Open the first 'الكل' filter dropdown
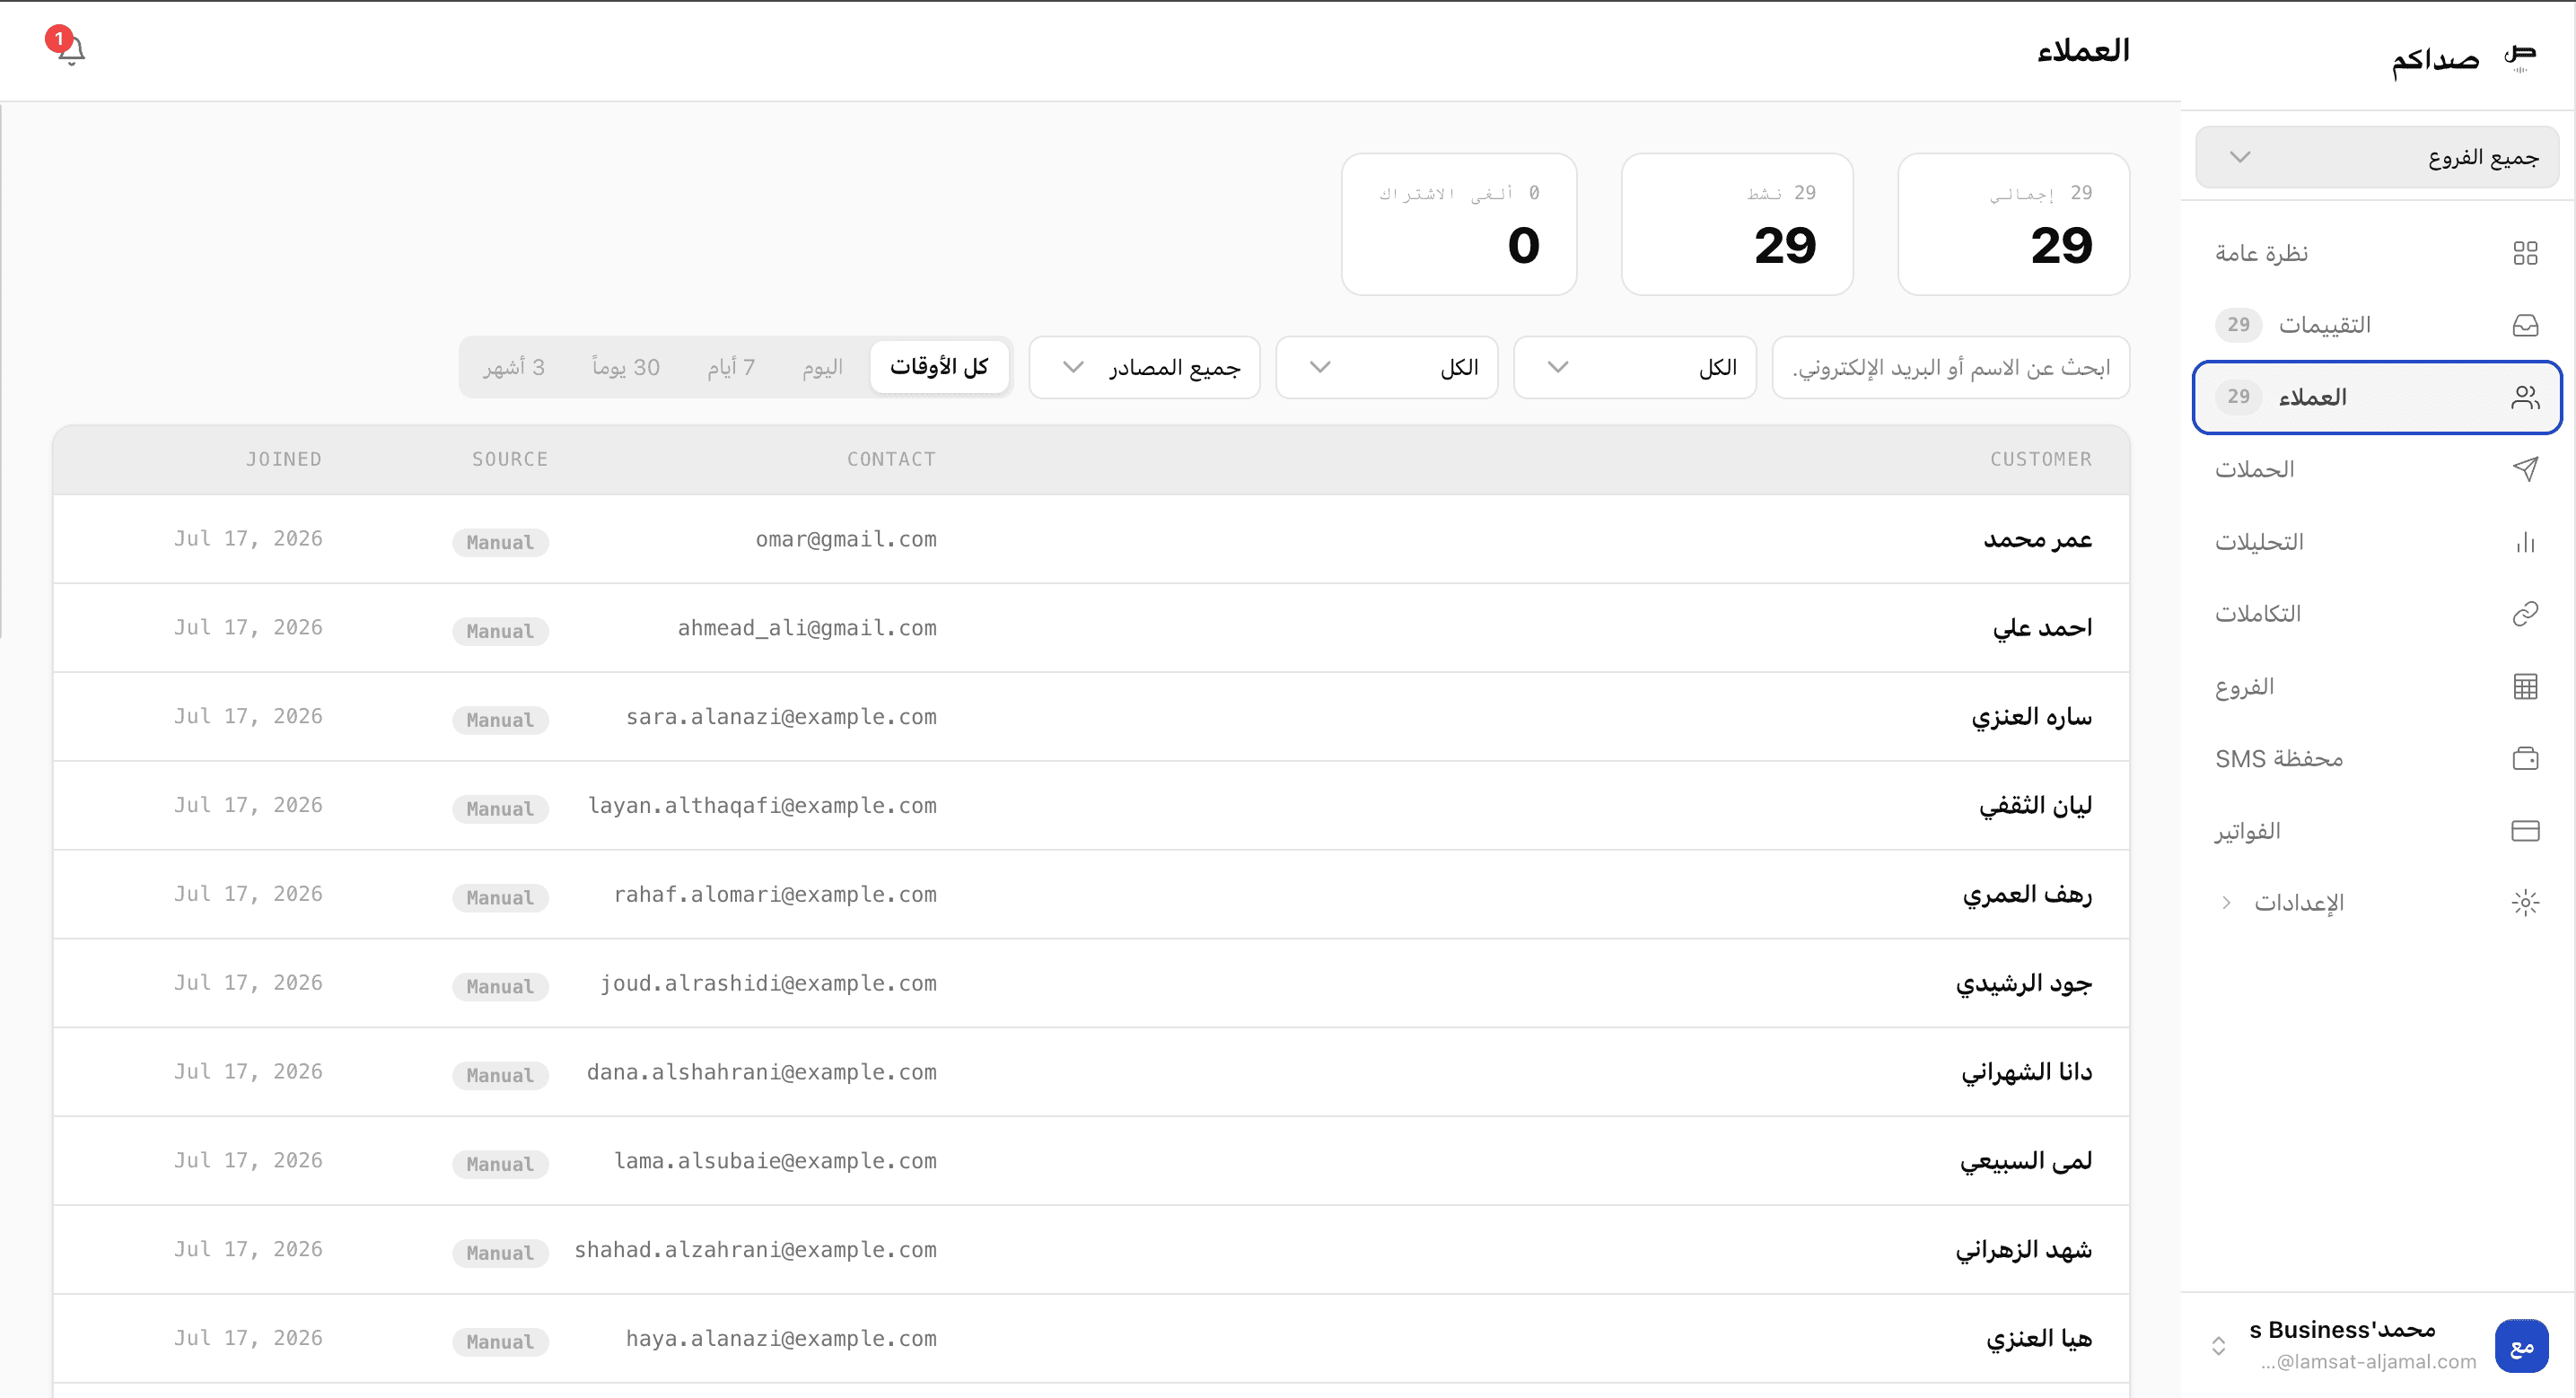Viewport: 2576px width, 1398px height. click(x=1634, y=367)
